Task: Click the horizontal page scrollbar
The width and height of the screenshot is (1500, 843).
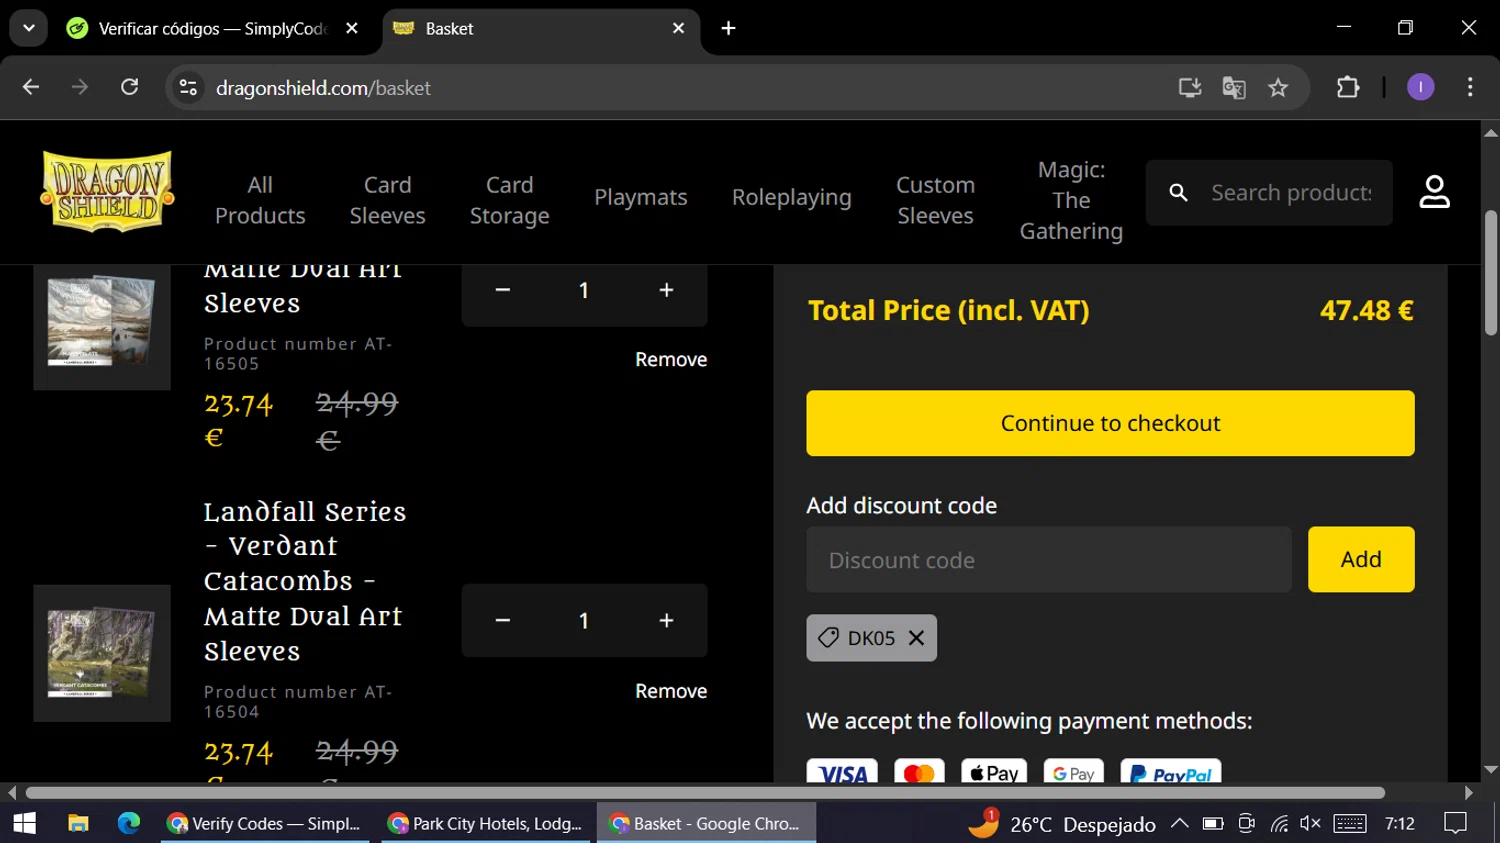Action: 705,793
